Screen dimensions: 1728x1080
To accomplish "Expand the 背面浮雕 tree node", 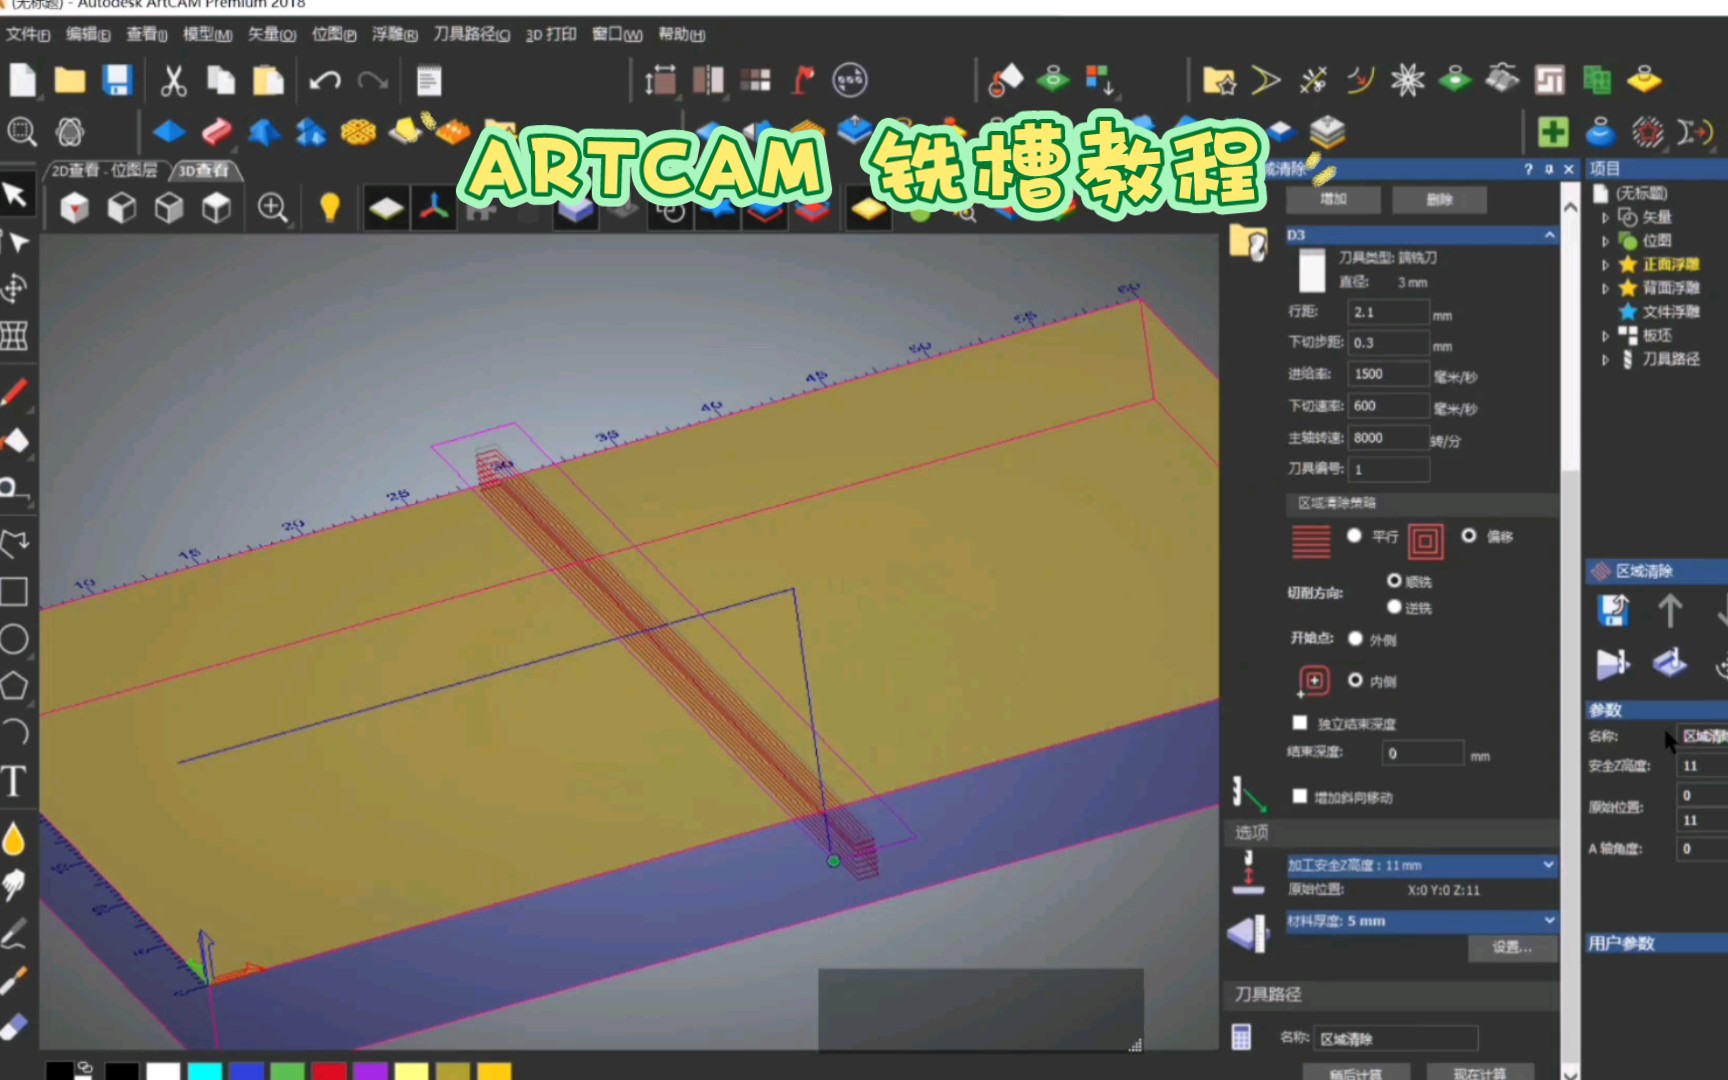I will (1605, 288).
